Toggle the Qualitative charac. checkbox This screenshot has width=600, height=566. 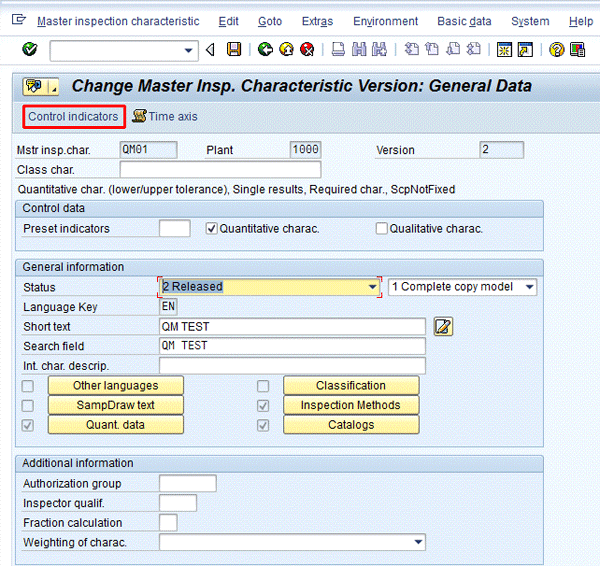(x=382, y=229)
